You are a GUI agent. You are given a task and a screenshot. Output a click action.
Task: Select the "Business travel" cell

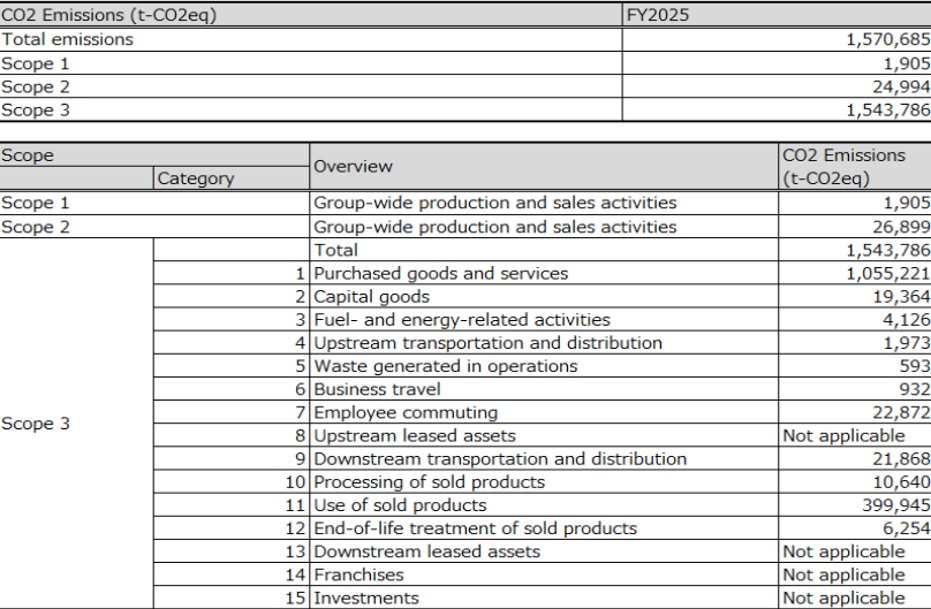[544, 389]
